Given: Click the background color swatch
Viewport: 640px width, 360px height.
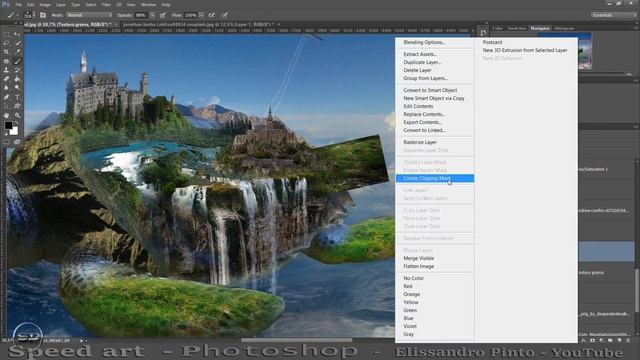Looking at the screenshot, I should pos(13,131).
